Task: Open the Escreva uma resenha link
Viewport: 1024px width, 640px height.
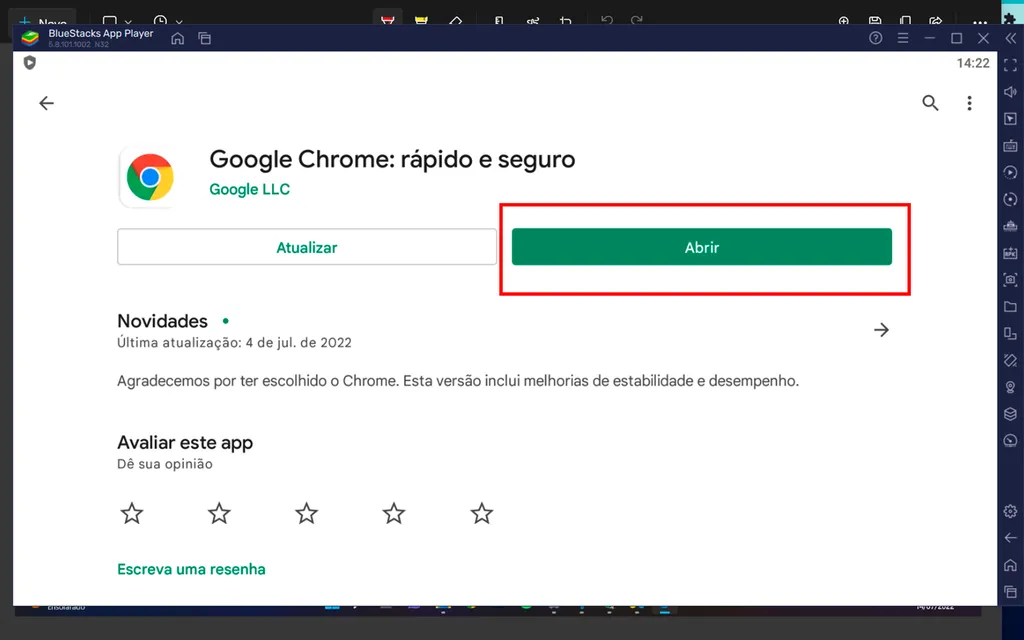Action: click(191, 569)
